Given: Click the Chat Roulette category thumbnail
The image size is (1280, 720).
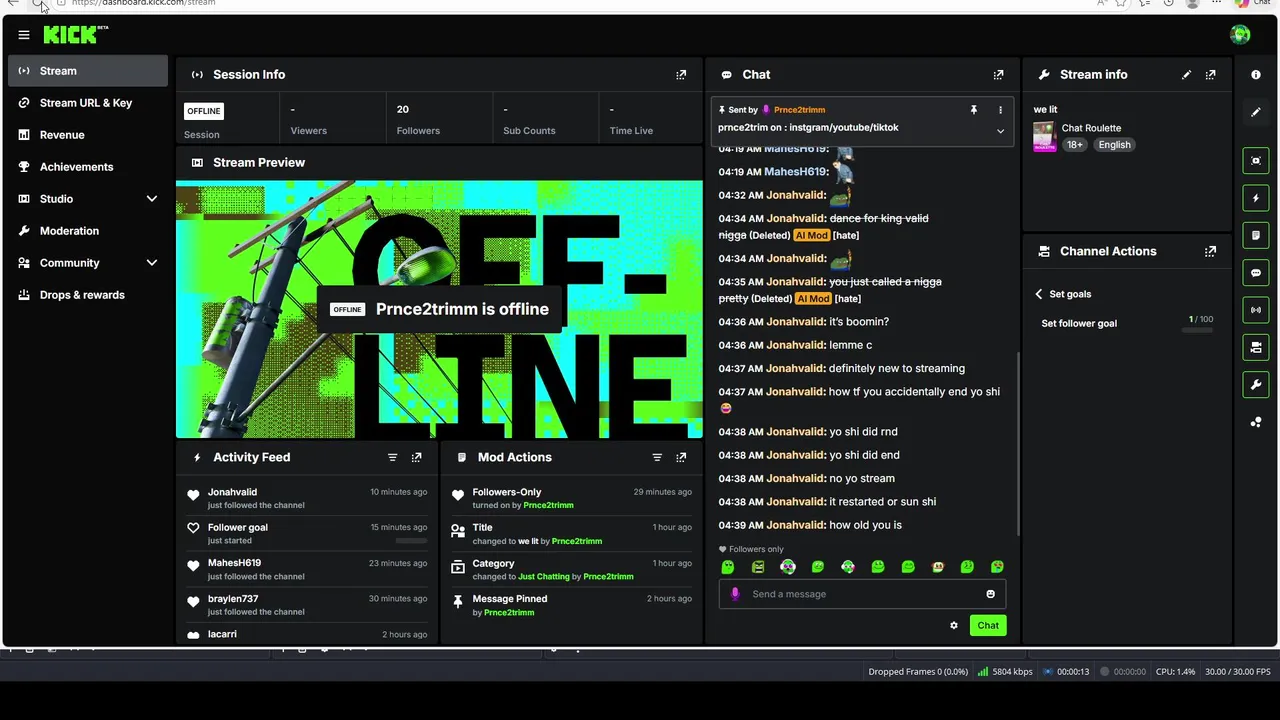Looking at the screenshot, I should click(1044, 137).
